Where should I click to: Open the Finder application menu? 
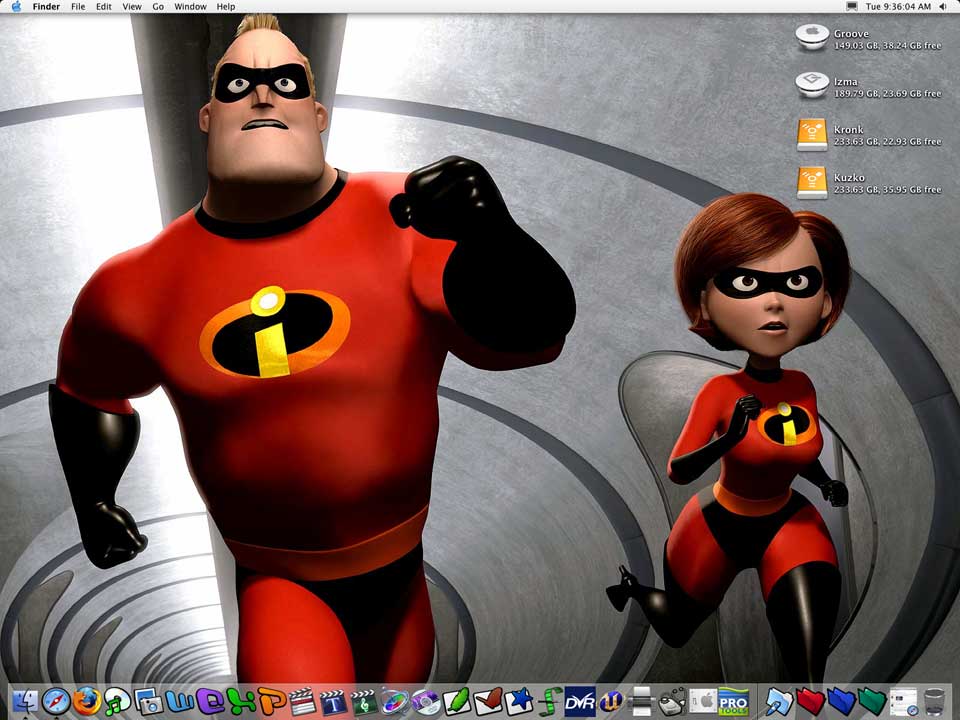46,6
